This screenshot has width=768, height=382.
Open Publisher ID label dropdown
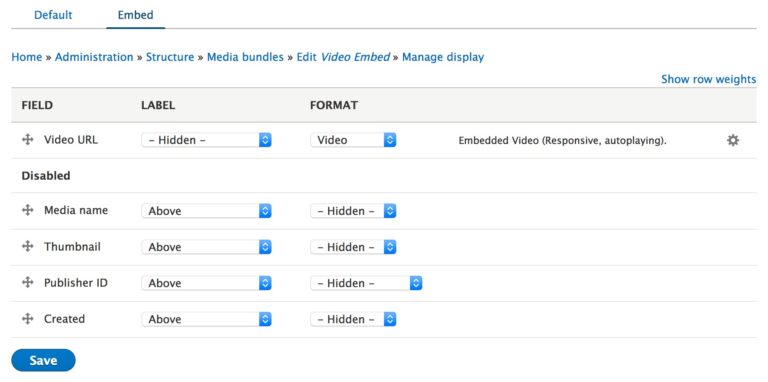pos(206,283)
